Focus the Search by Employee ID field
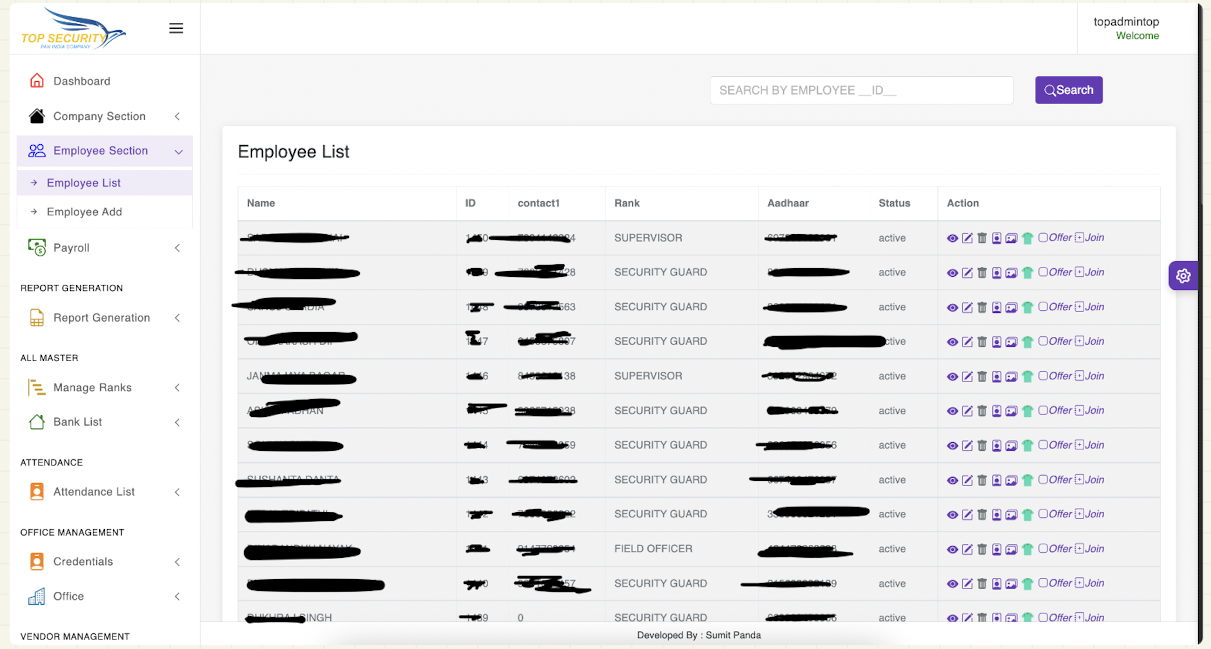This screenshot has height=649, width=1211. [x=861, y=90]
